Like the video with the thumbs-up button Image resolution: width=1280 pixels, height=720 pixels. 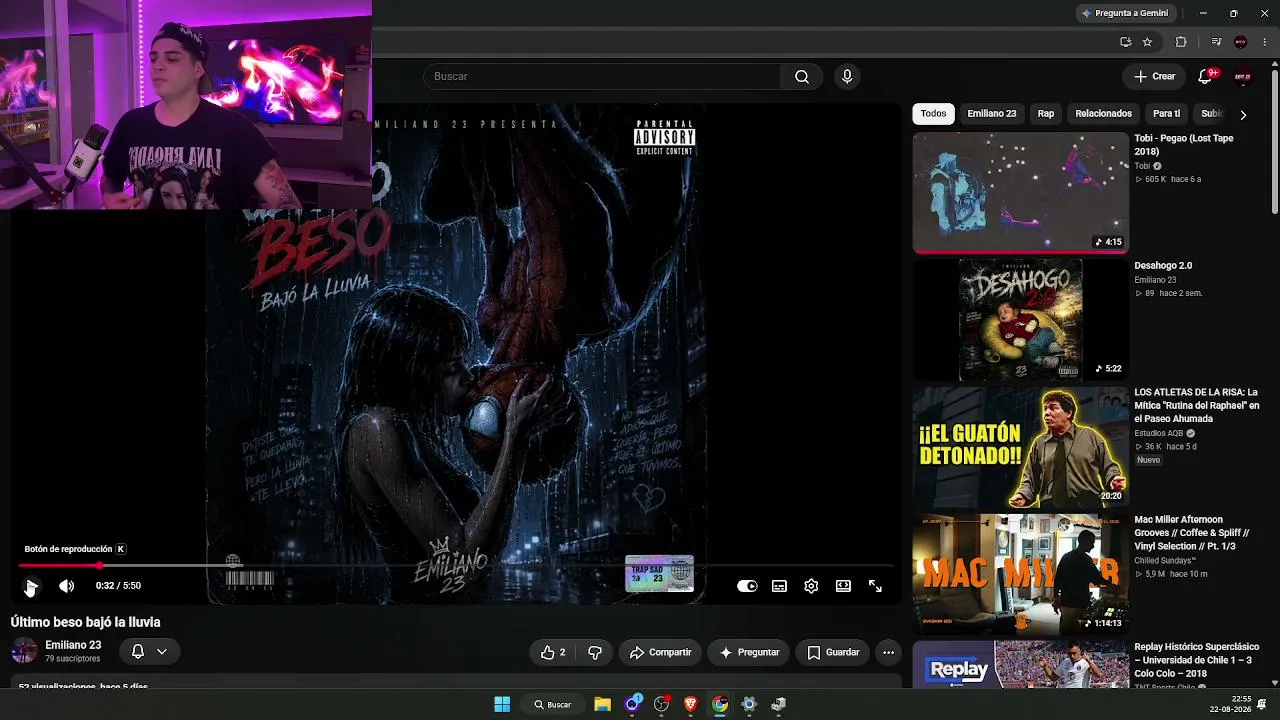pos(553,652)
